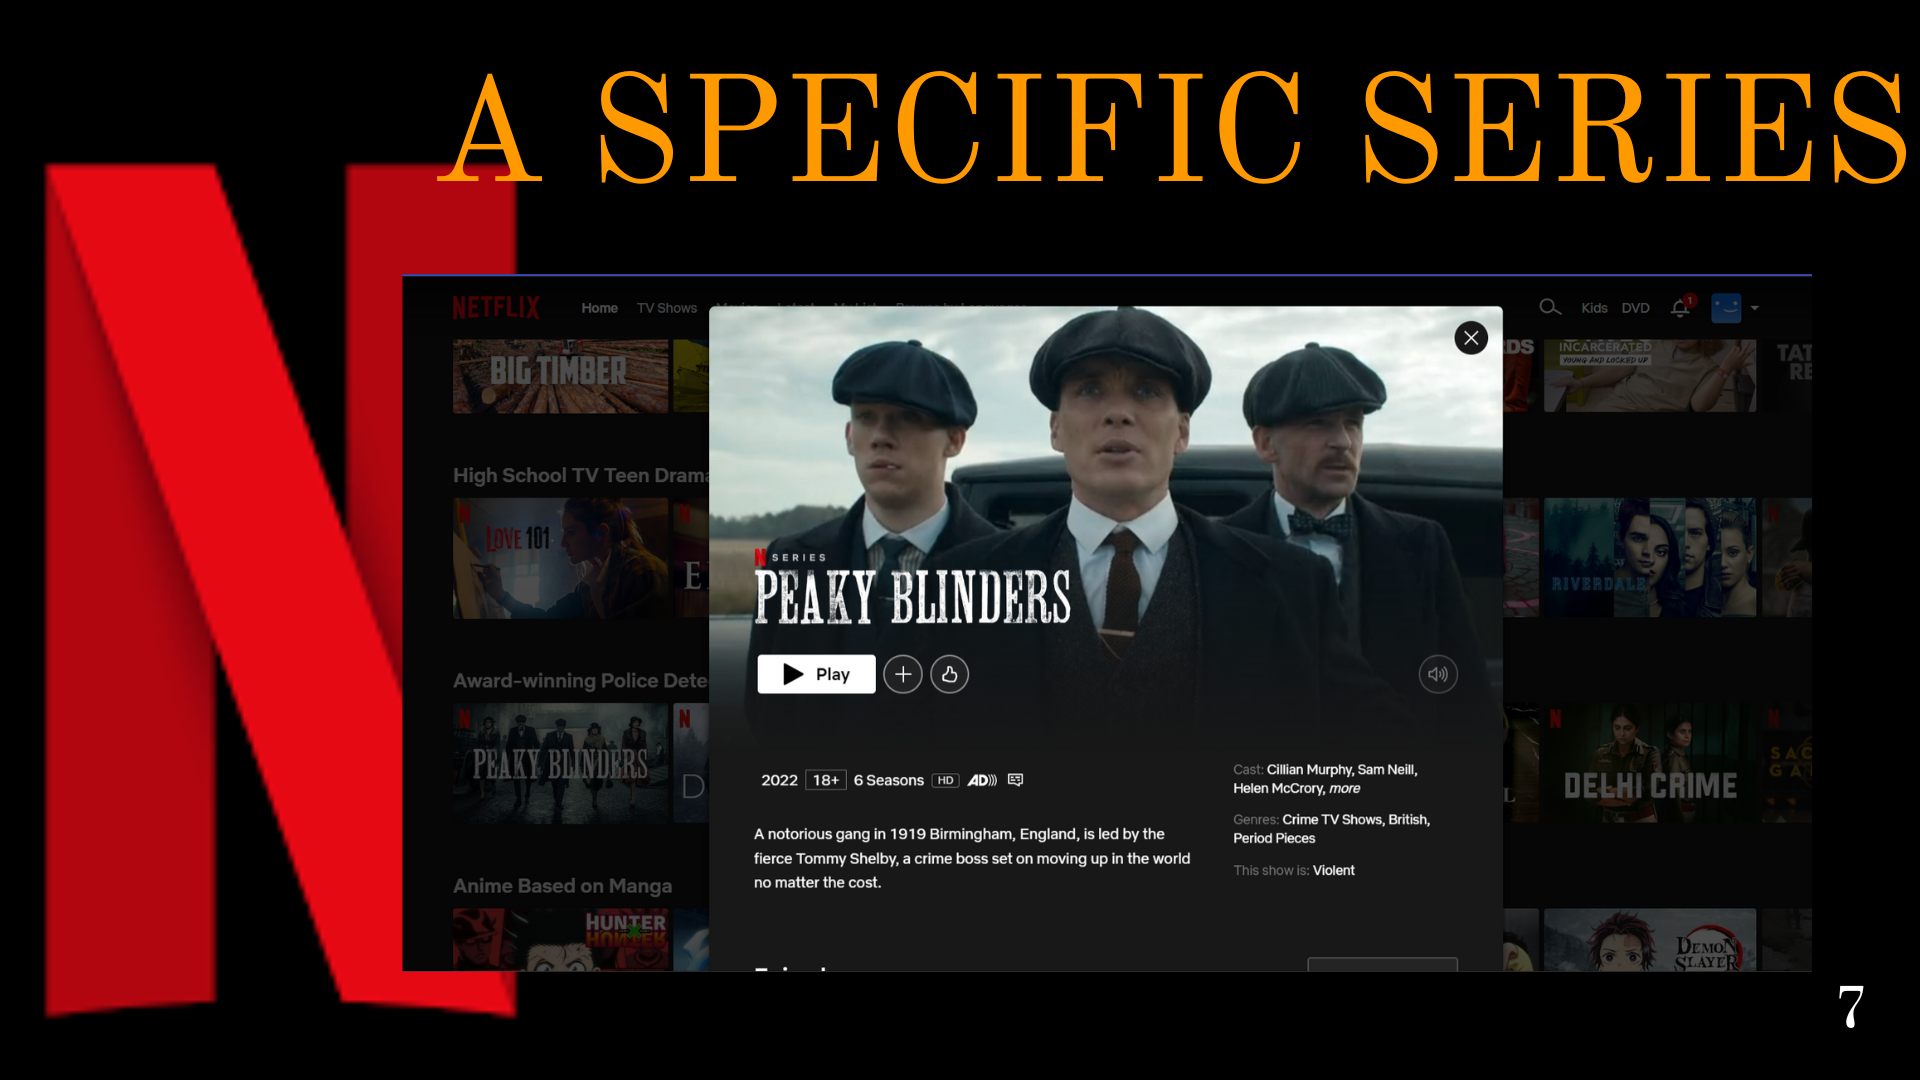Select the Love 101 thumbnail
Image resolution: width=1920 pixels, height=1080 pixels.
click(560, 558)
